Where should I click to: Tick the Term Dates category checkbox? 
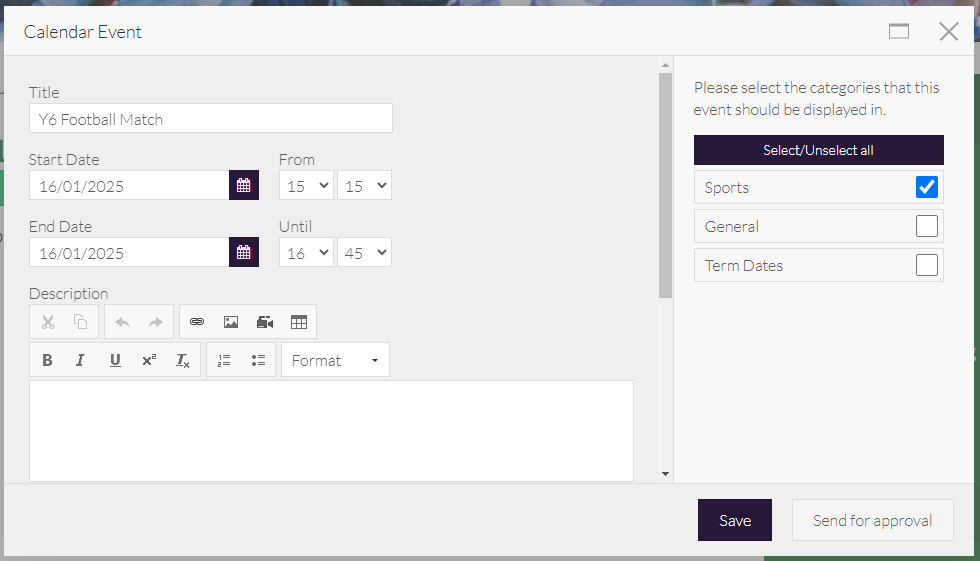click(926, 265)
